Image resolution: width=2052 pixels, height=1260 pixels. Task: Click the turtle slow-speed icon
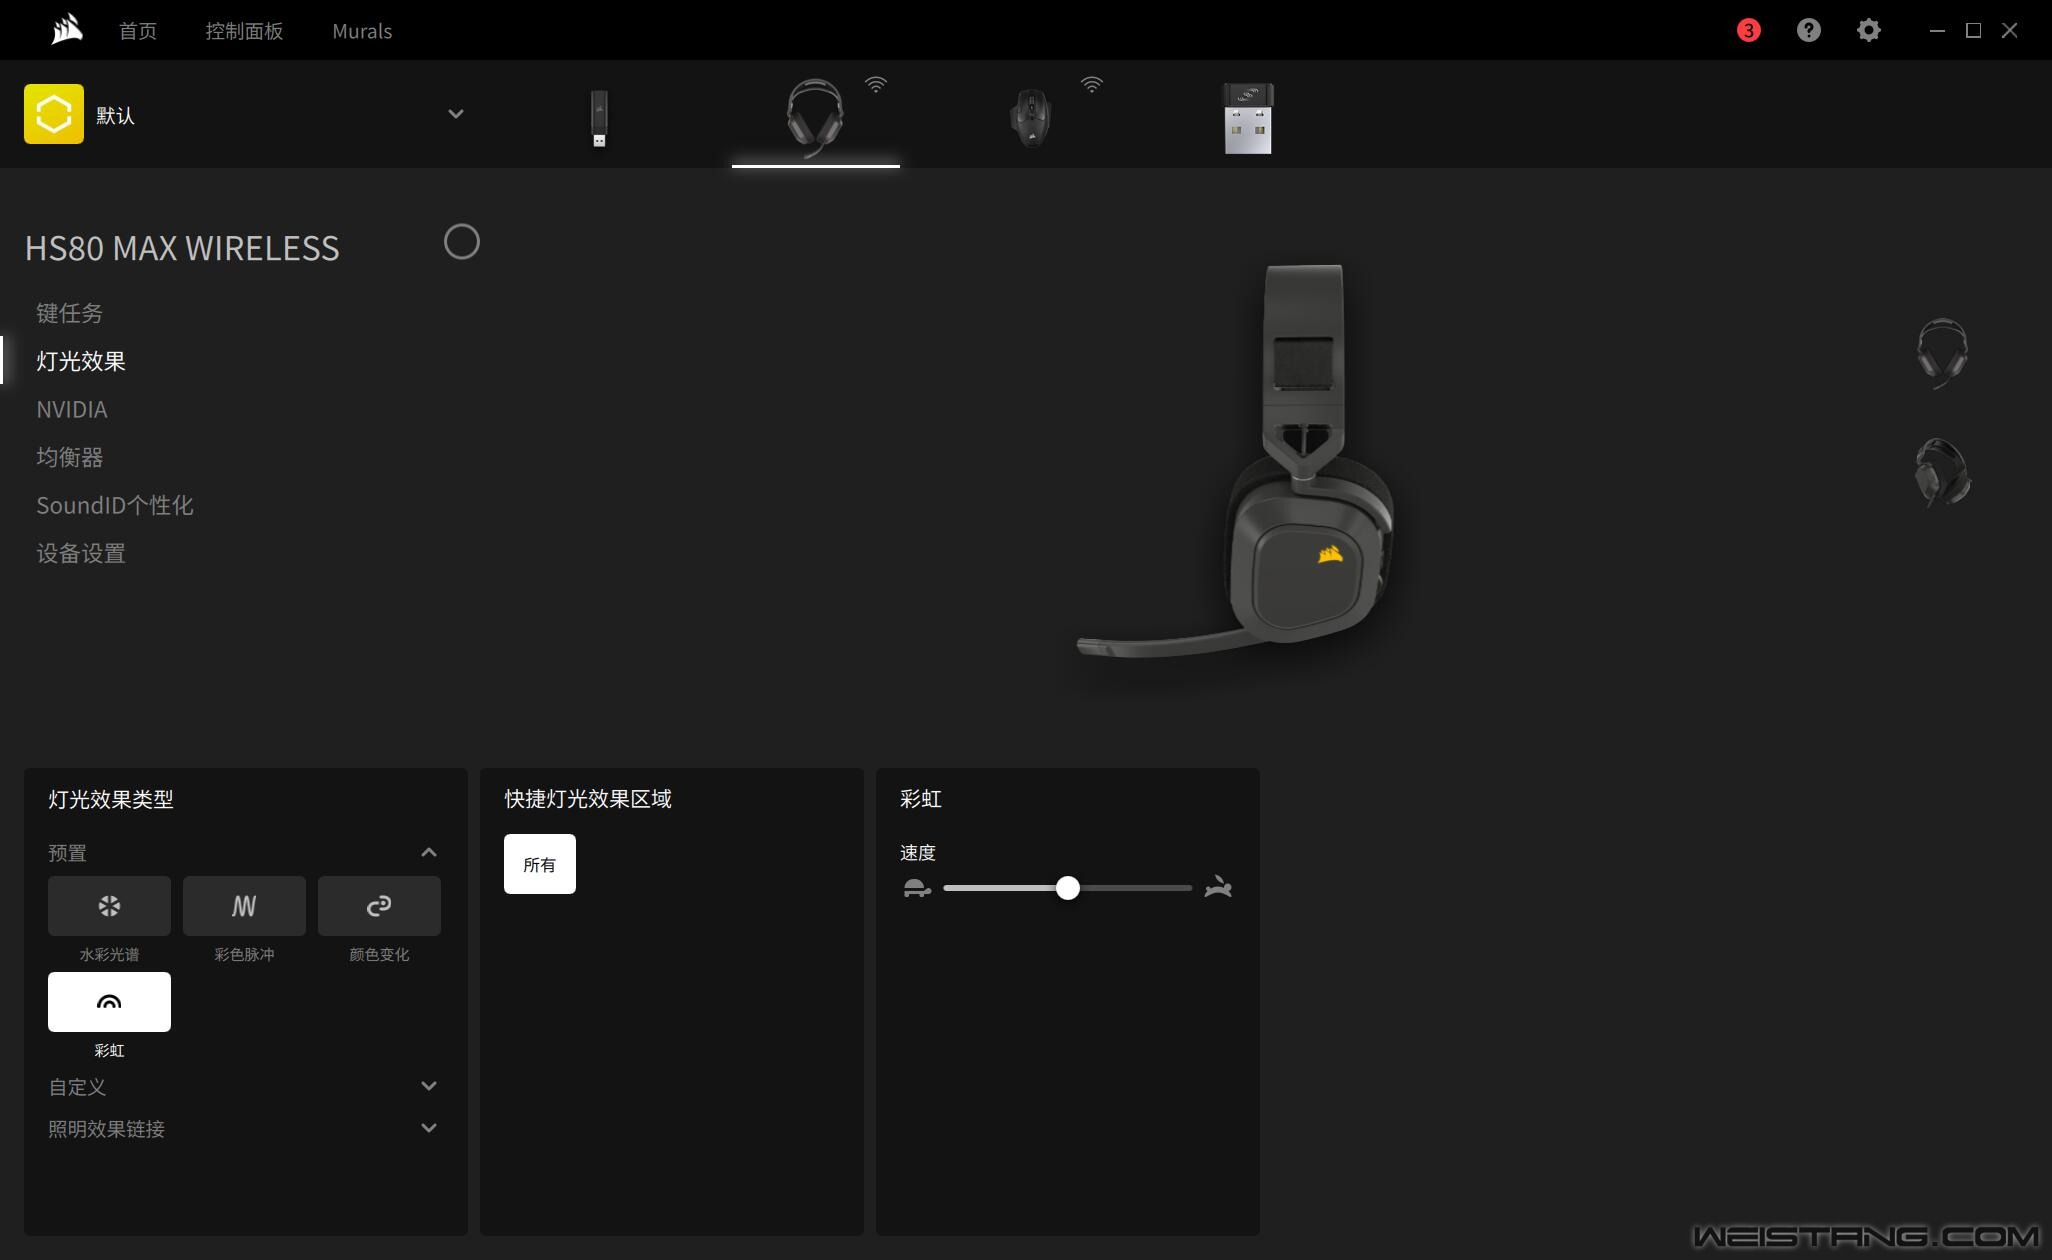point(917,888)
